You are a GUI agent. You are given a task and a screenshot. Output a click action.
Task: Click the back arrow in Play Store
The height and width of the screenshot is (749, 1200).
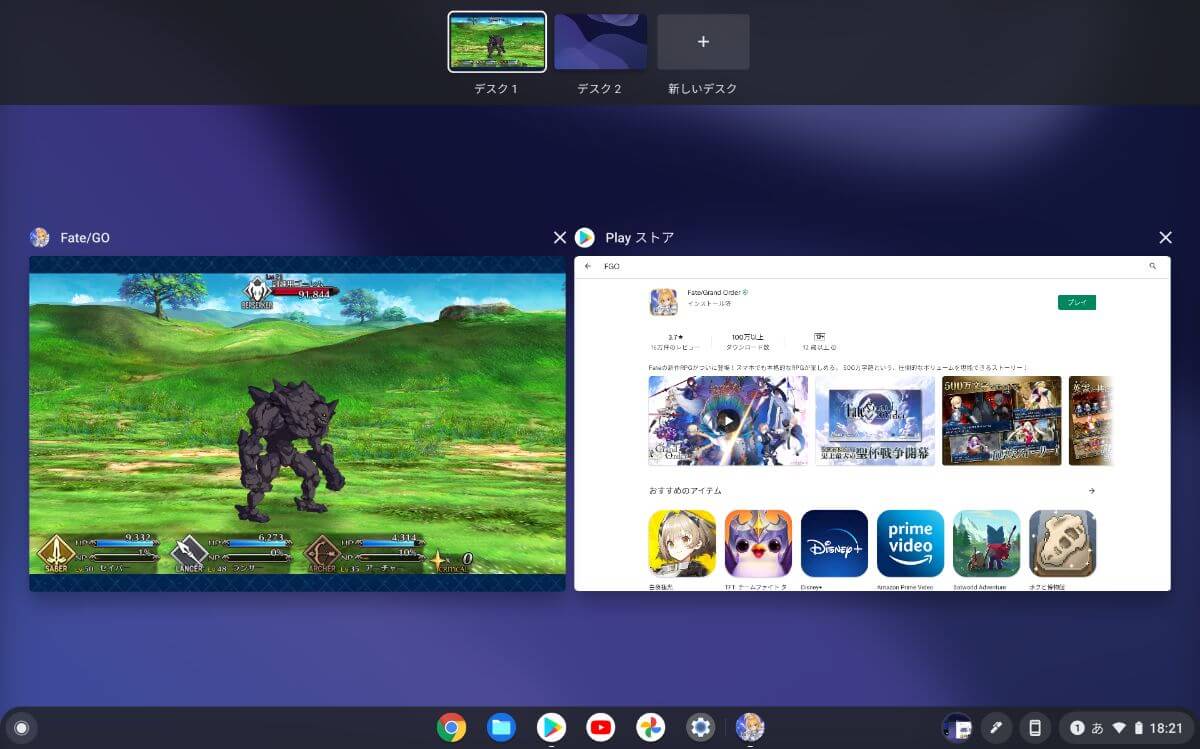pos(588,267)
